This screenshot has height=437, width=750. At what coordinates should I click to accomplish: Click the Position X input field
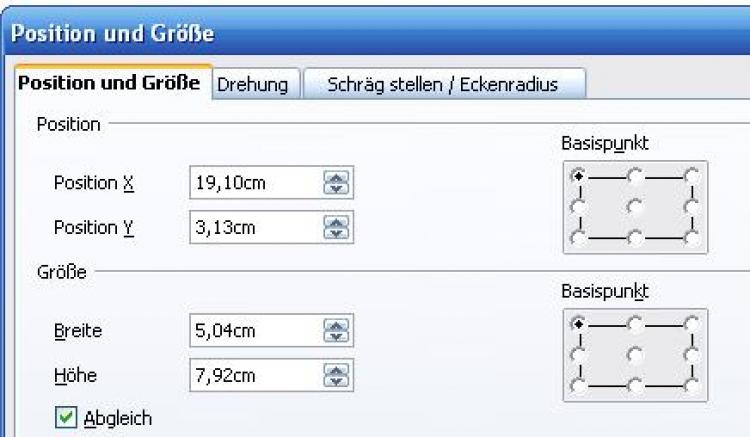click(x=254, y=183)
